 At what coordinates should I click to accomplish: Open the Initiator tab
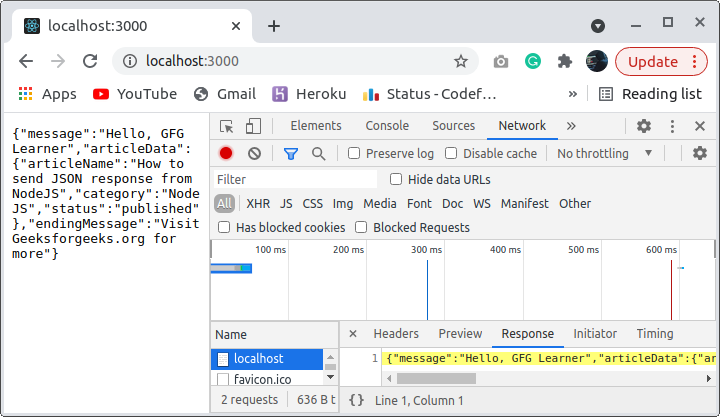(x=595, y=333)
